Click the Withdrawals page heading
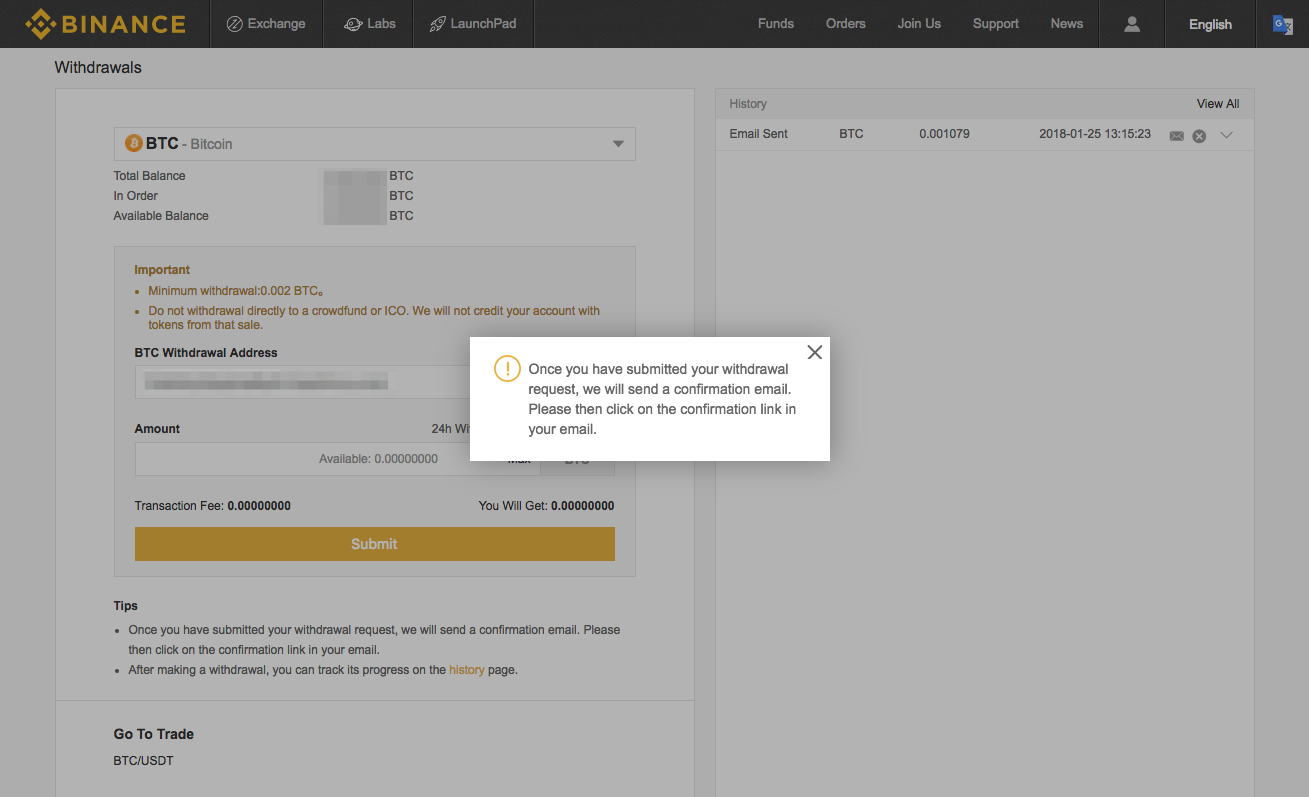Image resolution: width=1309 pixels, height=797 pixels. tap(98, 68)
